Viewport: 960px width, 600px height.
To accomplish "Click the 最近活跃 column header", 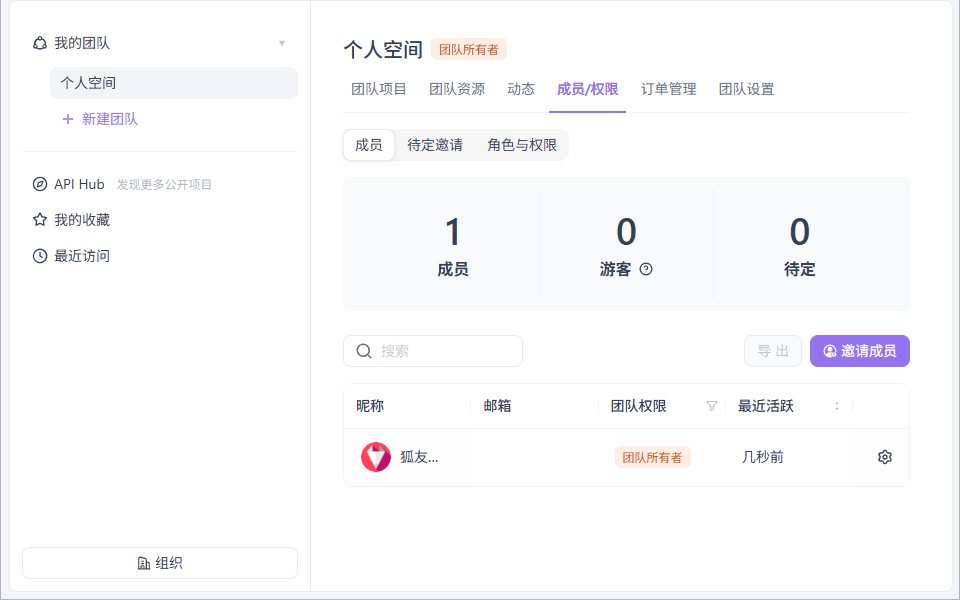I will pos(765,406).
